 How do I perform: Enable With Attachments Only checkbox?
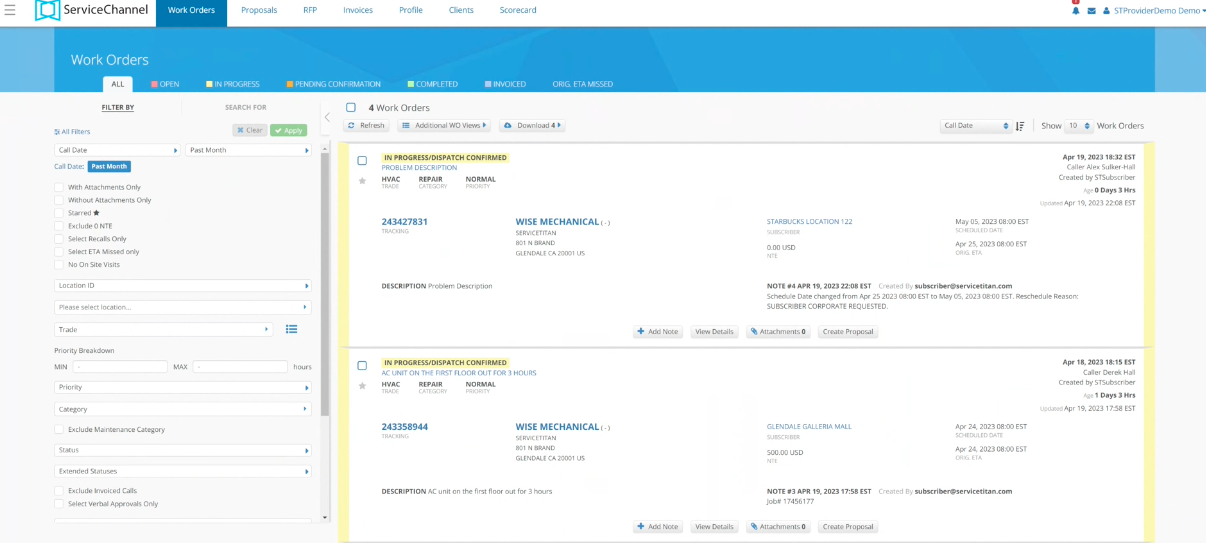point(59,187)
